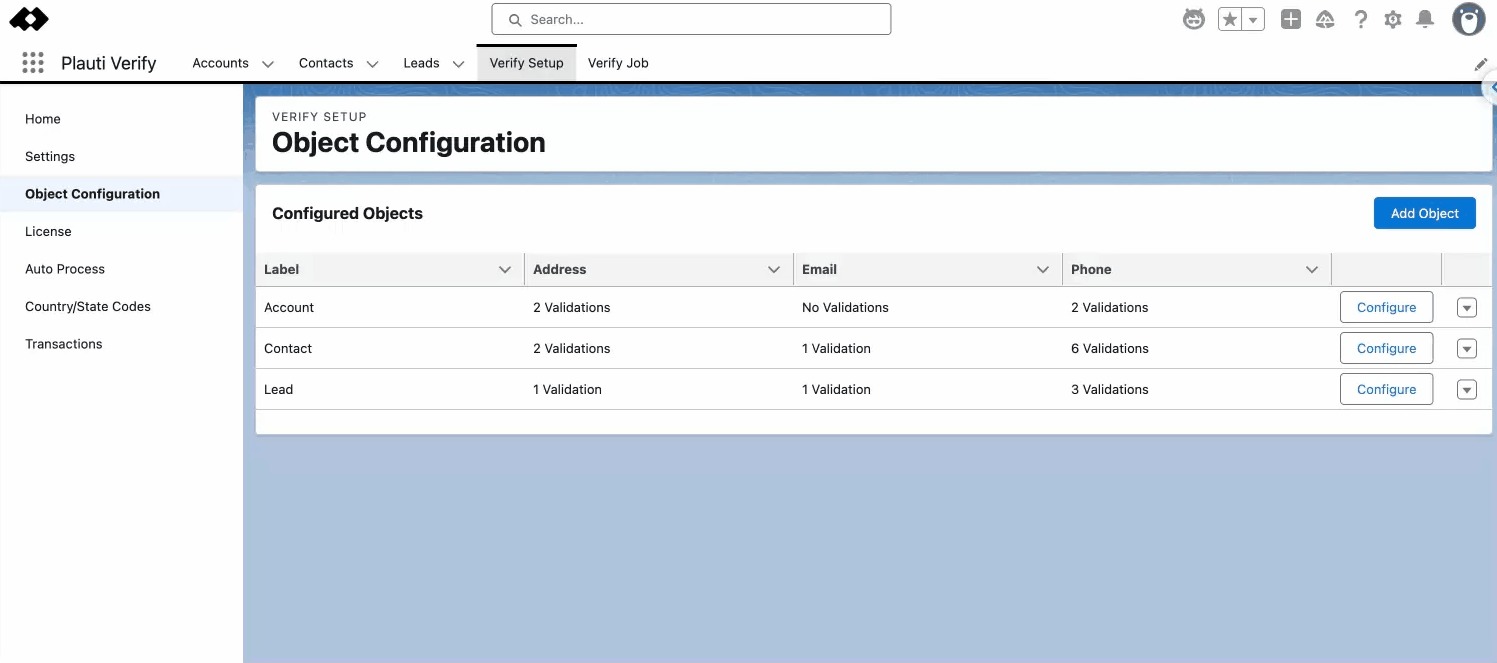Image resolution: width=1497 pixels, height=663 pixels.
Task: Expand the Accounts tab dropdown chevron
Action: point(268,64)
